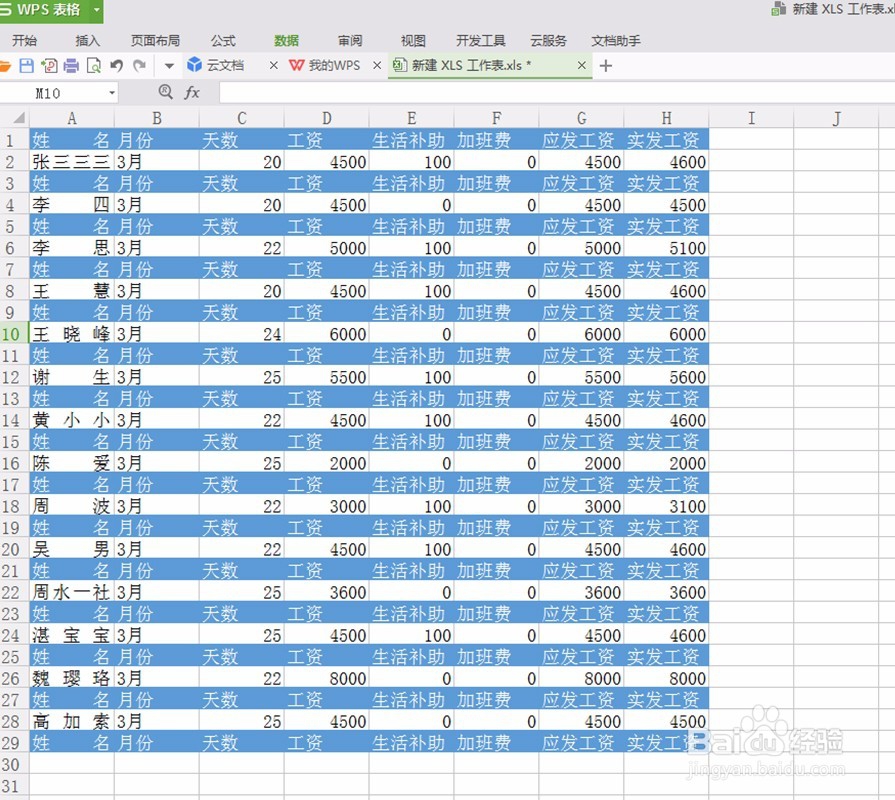Select the cell containing 王晓峰
Image resolution: width=895 pixels, height=800 pixels.
pos(70,334)
